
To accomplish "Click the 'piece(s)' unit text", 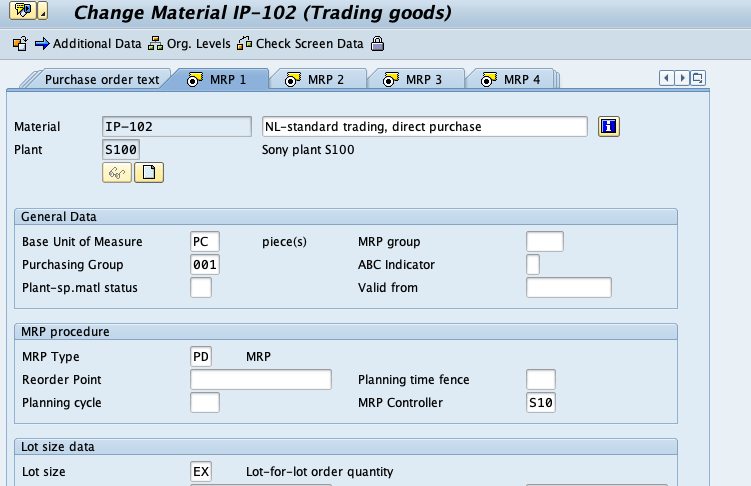I will tap(284, 242).
